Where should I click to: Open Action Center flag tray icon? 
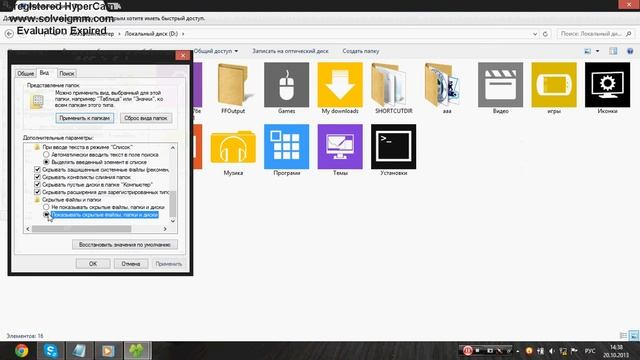tap(574, 351)
